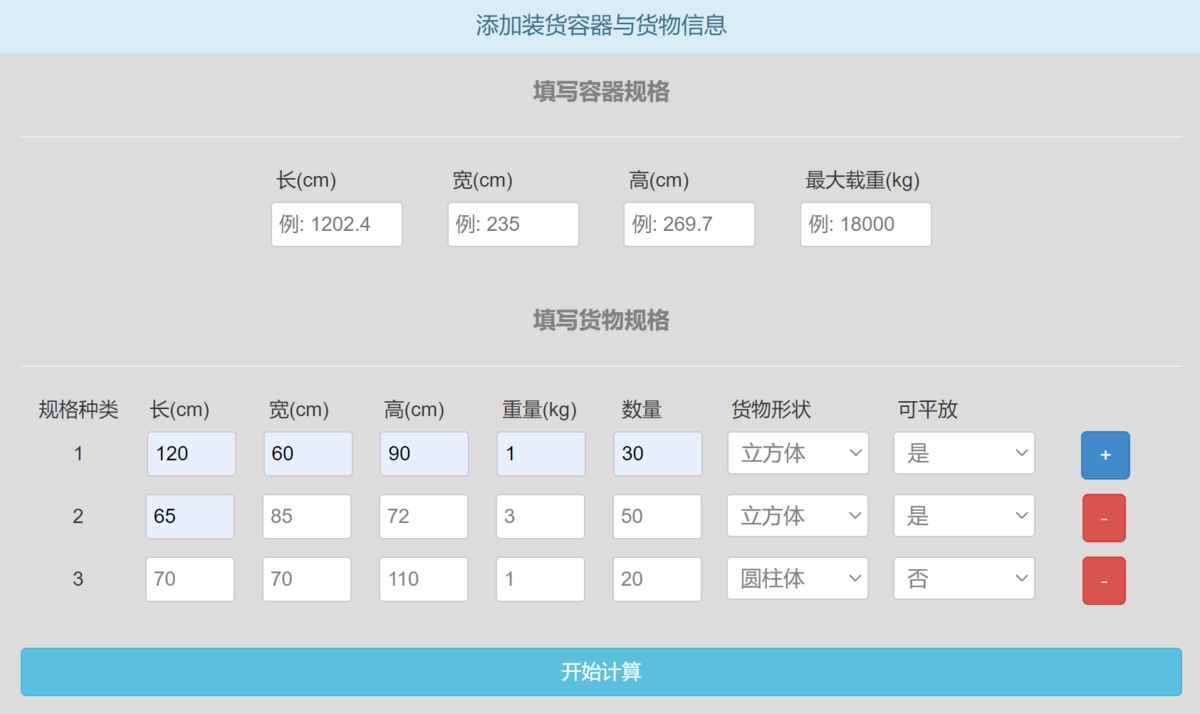Image resolution: width=1200 pixels, height=714 pixels.
Task: Open the 可平放 dropdown showing 是 on row 2
Action: coord(963,516)
